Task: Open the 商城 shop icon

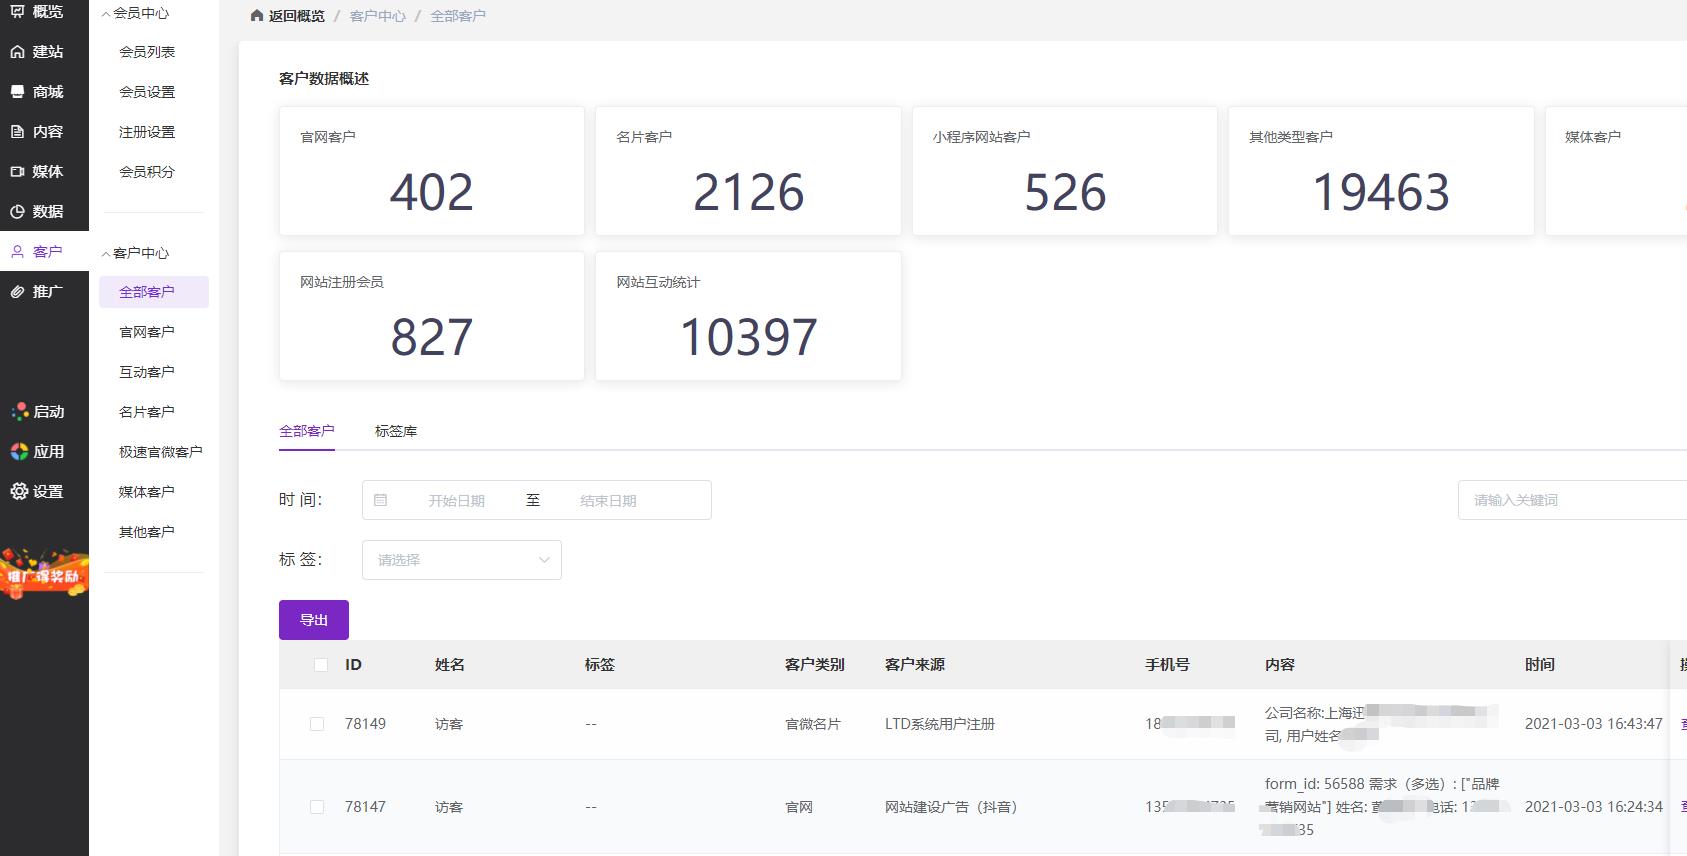Action: [18, 92]
